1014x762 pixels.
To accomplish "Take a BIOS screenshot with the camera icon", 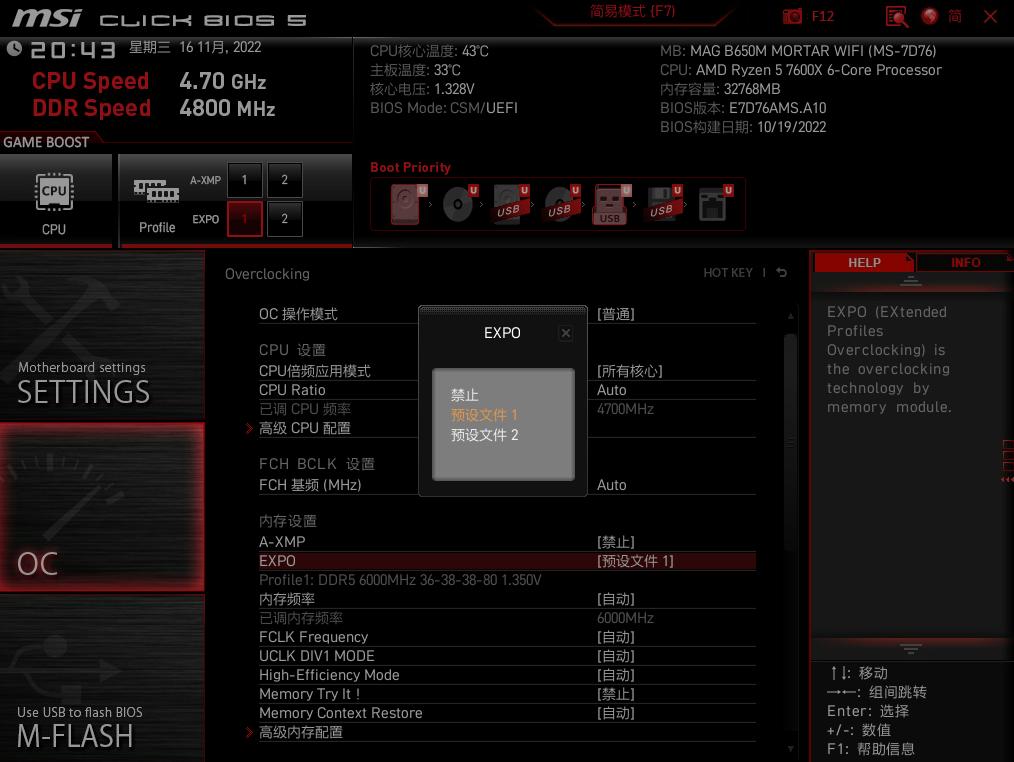I will [x=792, y=17].
